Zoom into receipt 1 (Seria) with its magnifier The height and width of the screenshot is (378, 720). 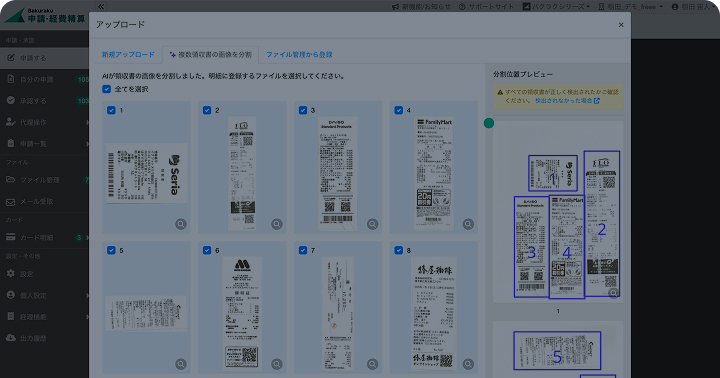(x=181, y=224)
